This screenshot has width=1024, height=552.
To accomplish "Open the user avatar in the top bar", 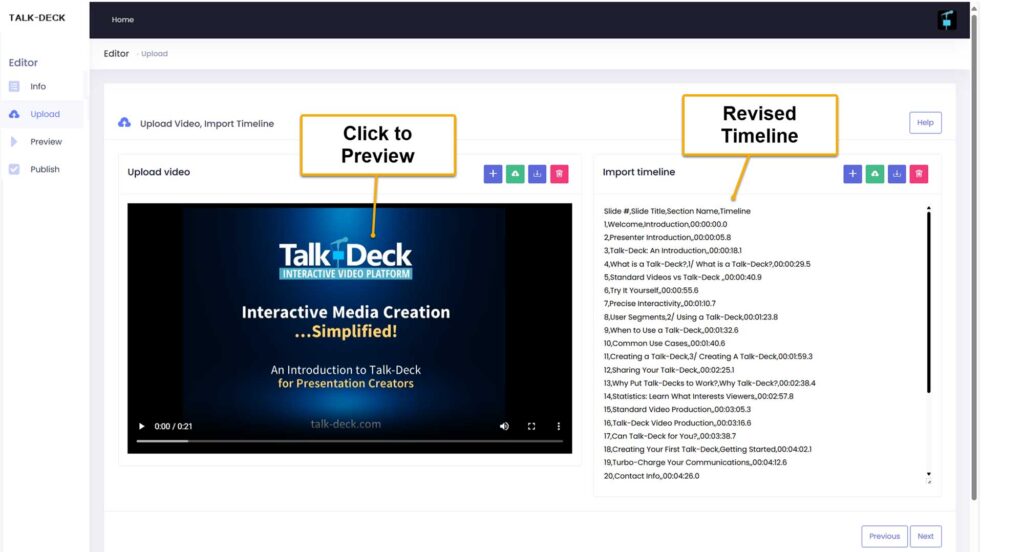I will (x=946, y=20).
